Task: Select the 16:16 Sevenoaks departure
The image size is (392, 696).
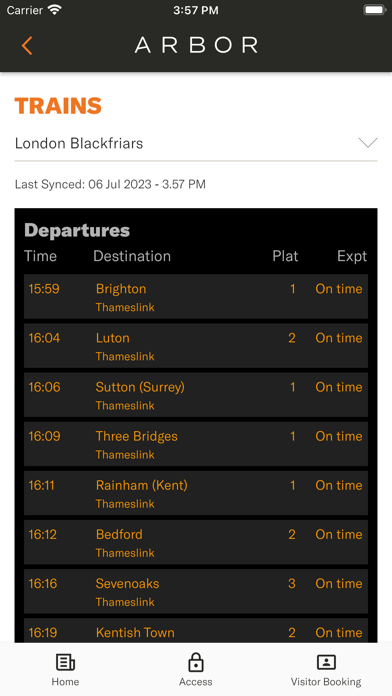Action: click(196, 592)
